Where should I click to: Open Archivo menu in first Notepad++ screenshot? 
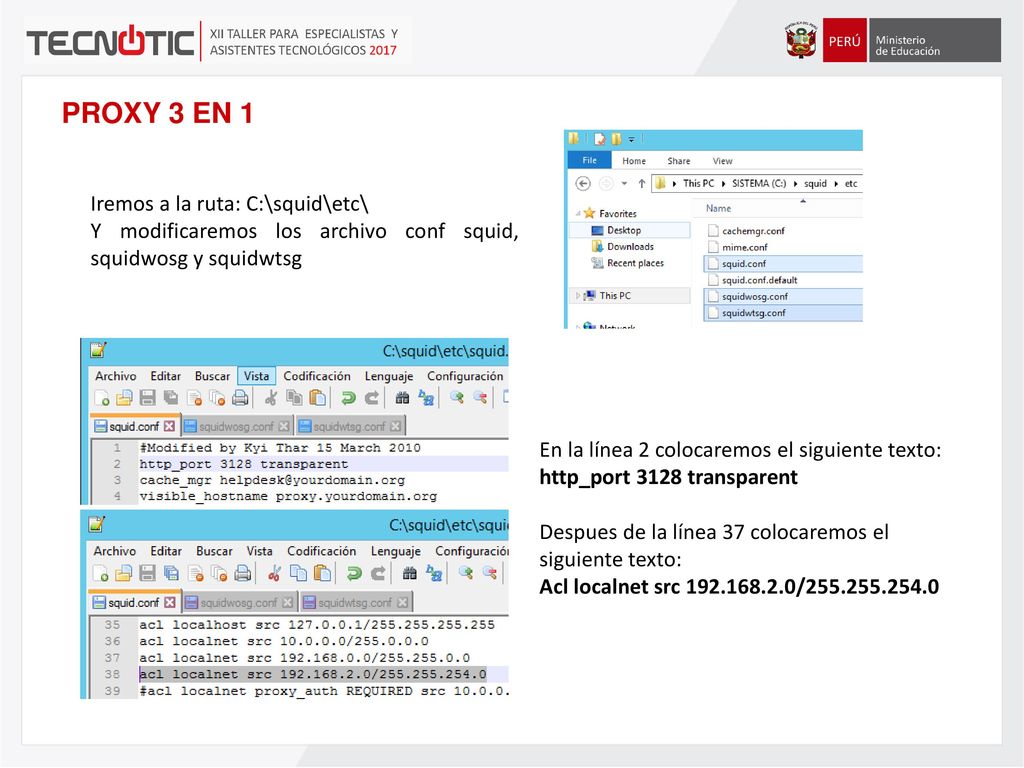coord(116,376)
